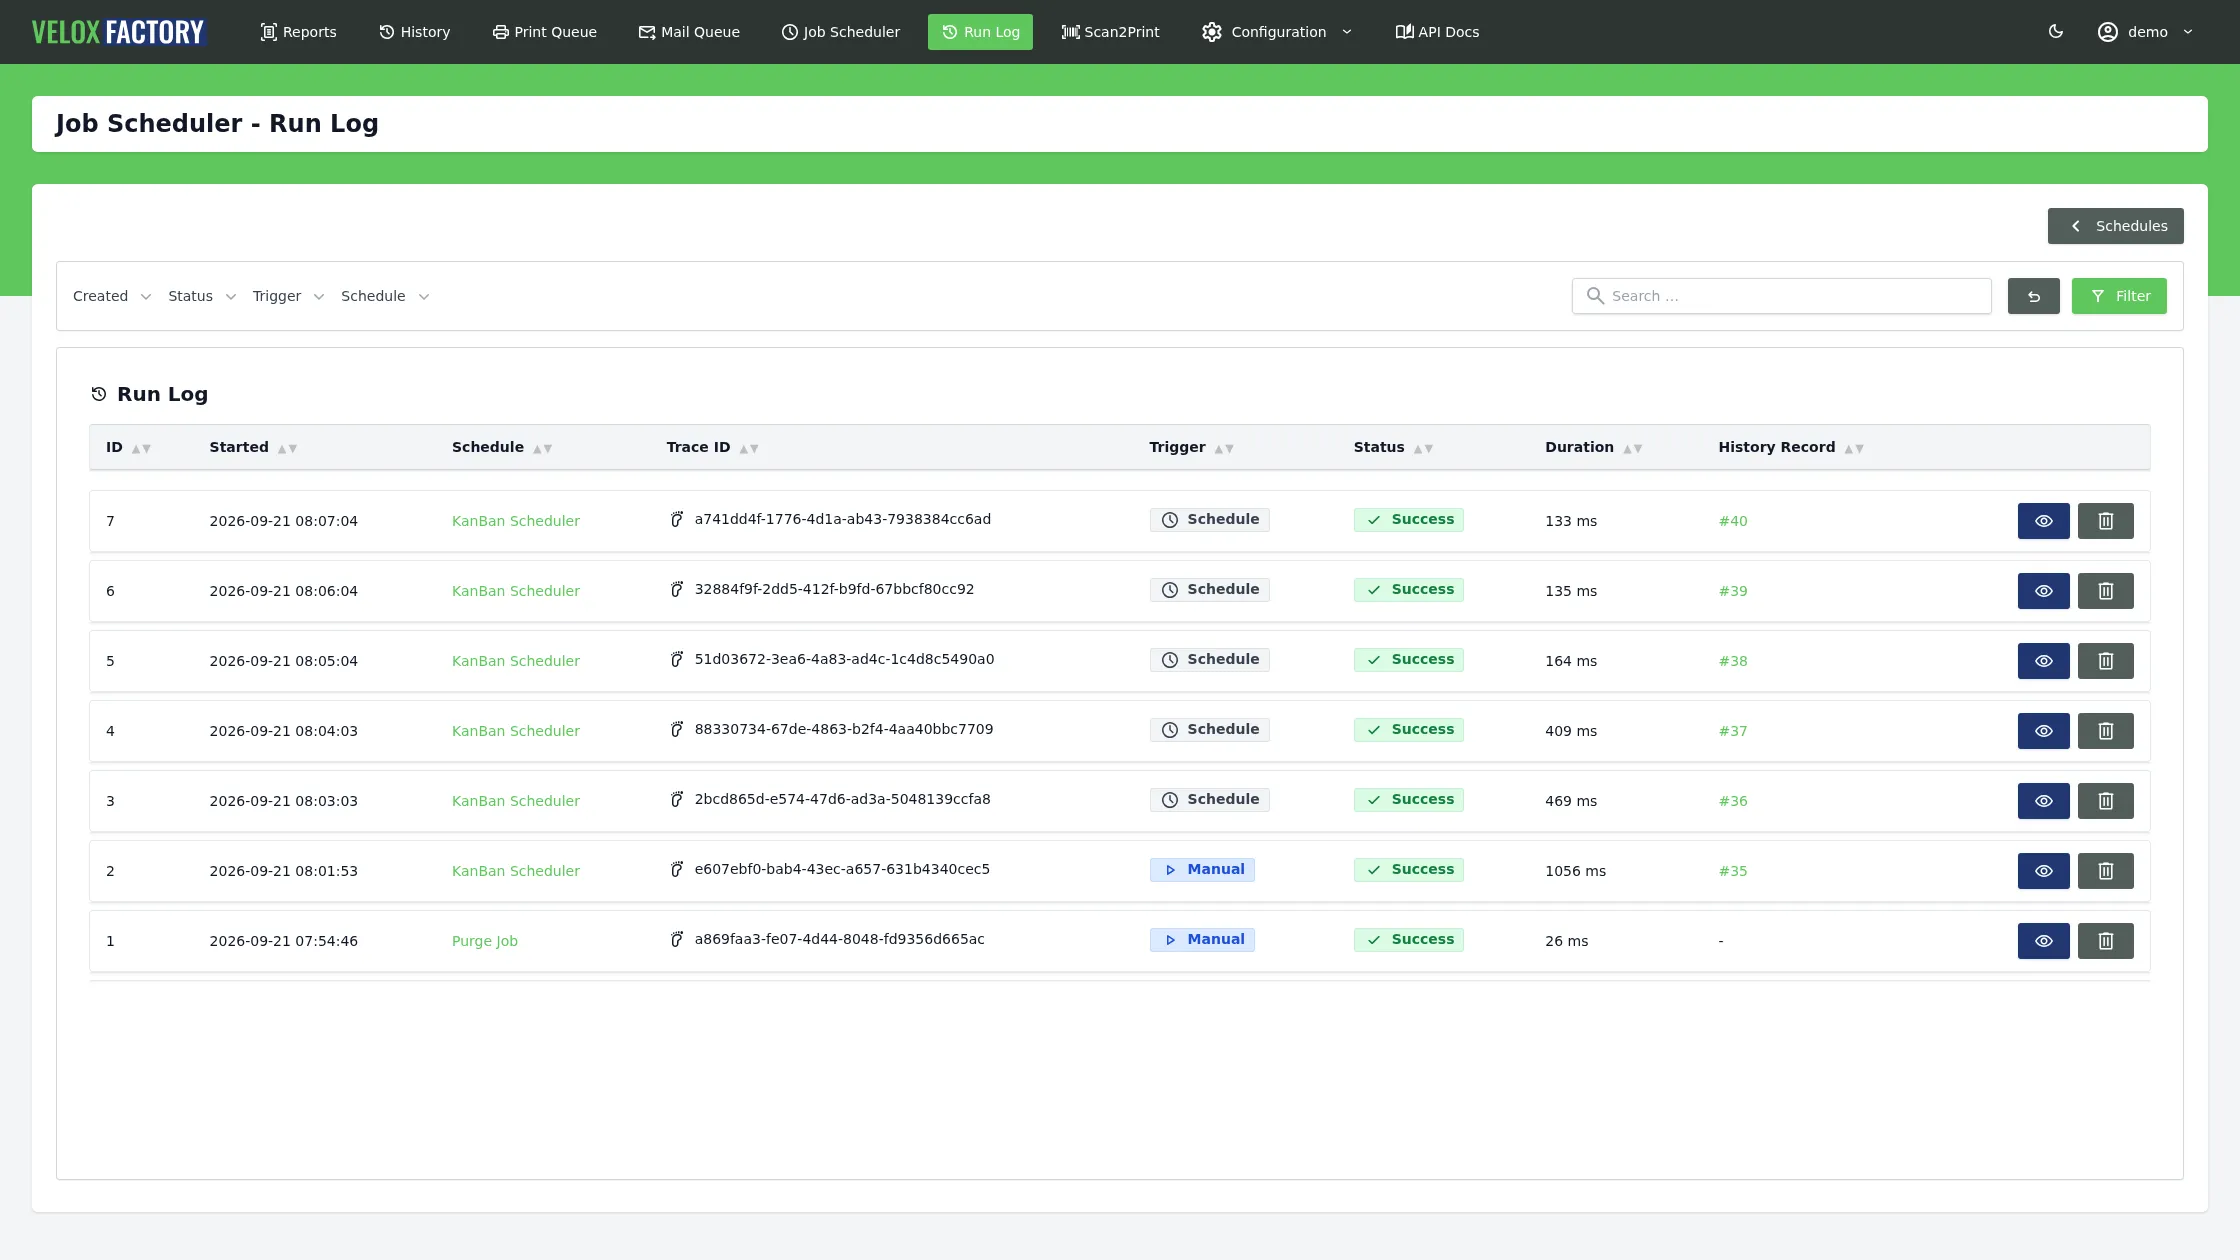This screenshot has height=1260, width=2240.
Task: View details of Purge Job run
Action: pyautogui.click(x=2043, y=941)
